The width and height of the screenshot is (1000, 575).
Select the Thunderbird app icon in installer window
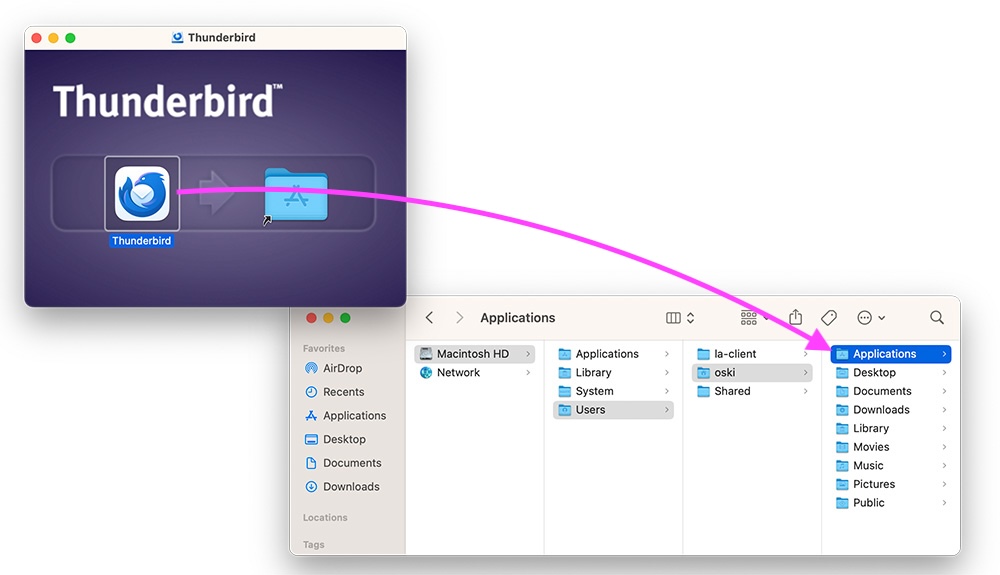[142, 193]
